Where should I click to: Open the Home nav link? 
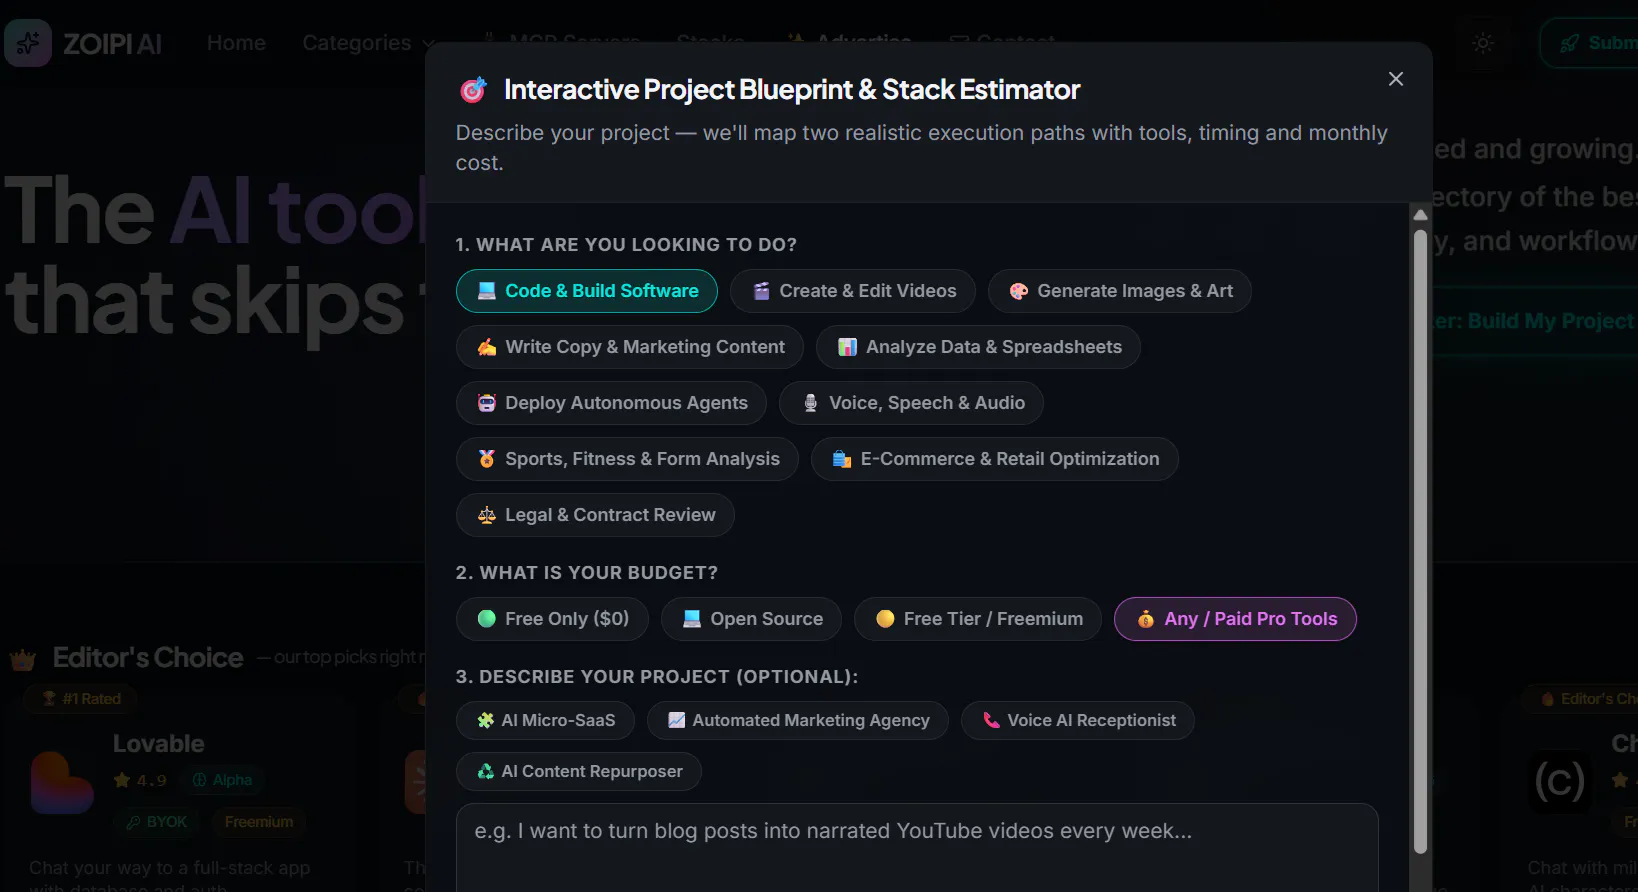pos(236,43)
